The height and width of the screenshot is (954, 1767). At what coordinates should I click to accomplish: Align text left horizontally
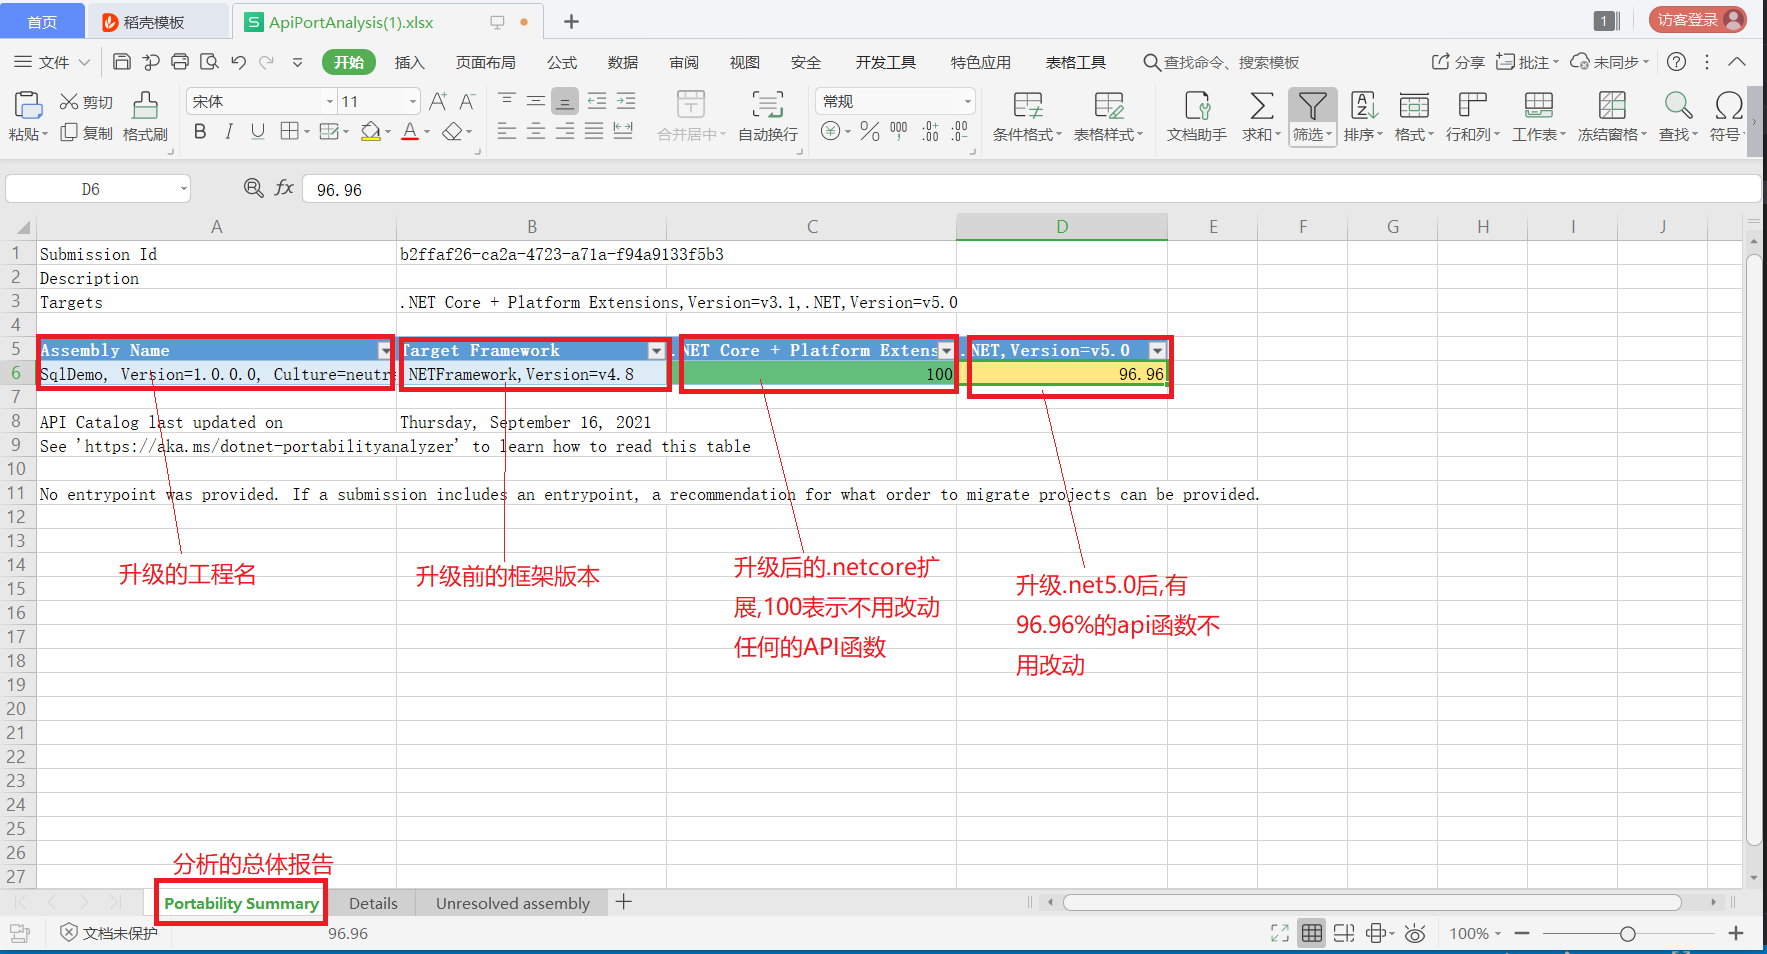click(x=507, y=131)
